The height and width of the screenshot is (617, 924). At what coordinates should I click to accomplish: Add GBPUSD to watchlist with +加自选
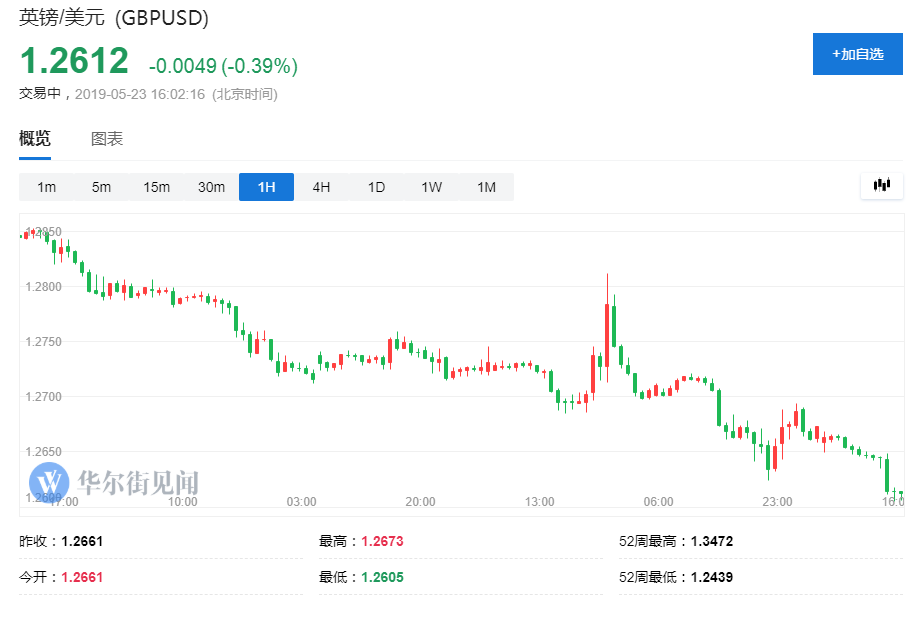click(857, 54)
